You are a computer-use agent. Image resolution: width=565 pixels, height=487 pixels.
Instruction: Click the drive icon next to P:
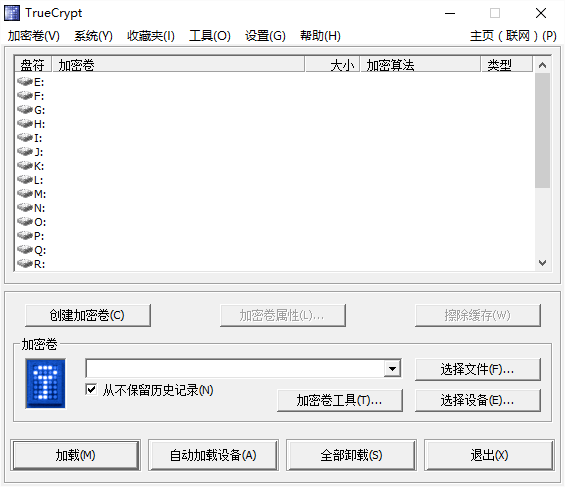click(x=25, y=236)
